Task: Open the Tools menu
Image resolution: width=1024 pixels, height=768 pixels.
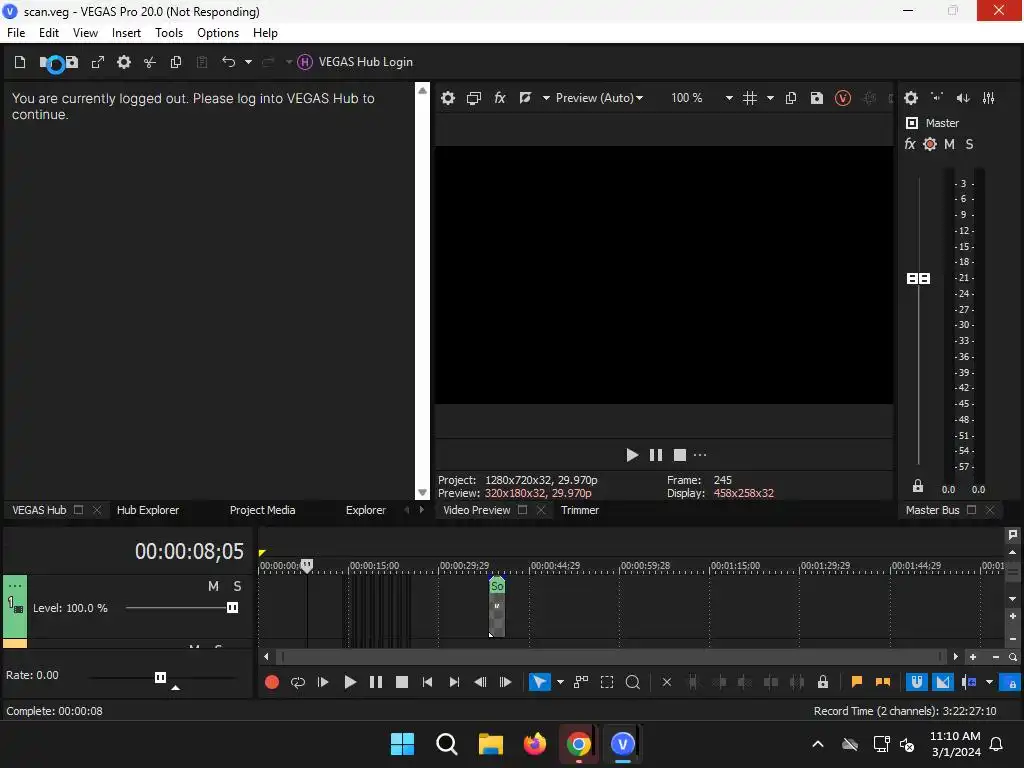Action: point(169,33)
